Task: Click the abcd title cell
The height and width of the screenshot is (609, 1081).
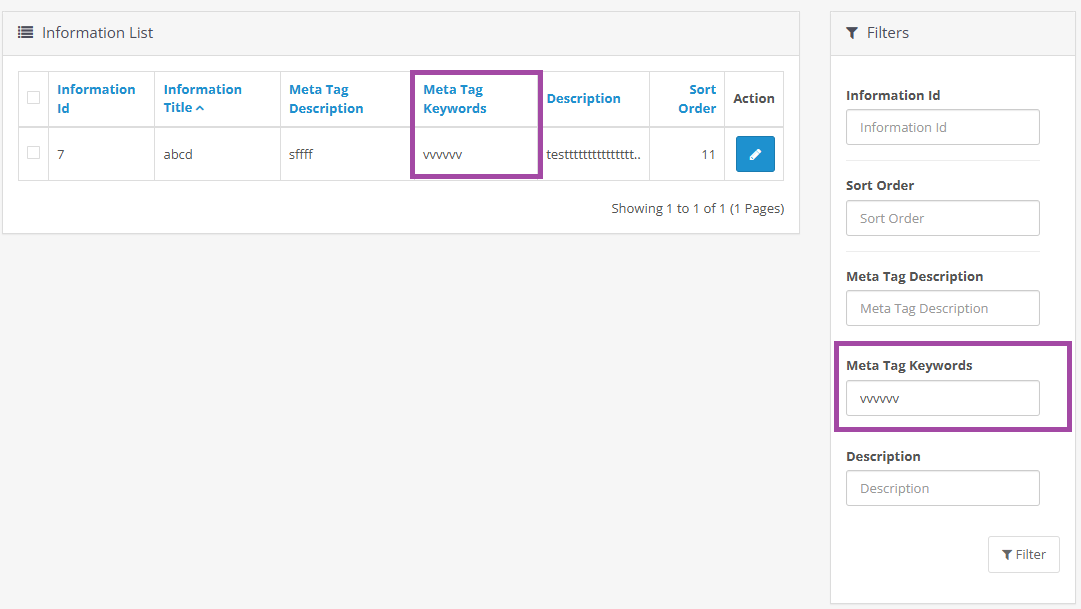Action: (x=179, y=155)
